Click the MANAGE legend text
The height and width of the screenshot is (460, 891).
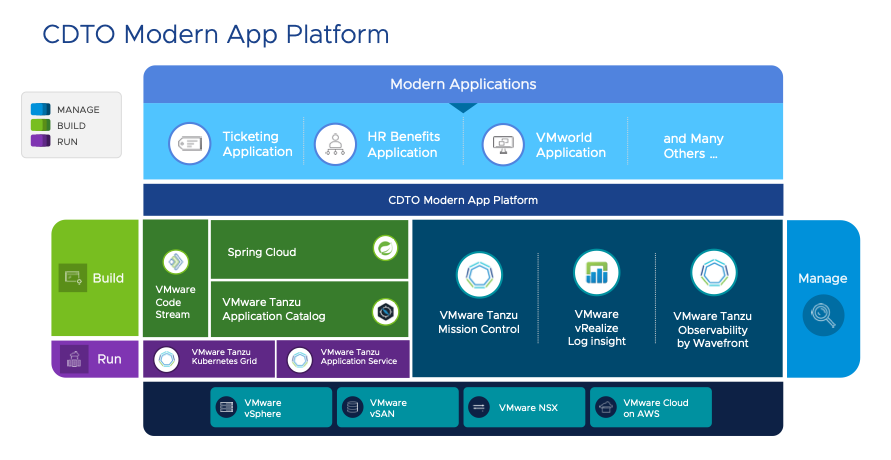pos(78,110)
